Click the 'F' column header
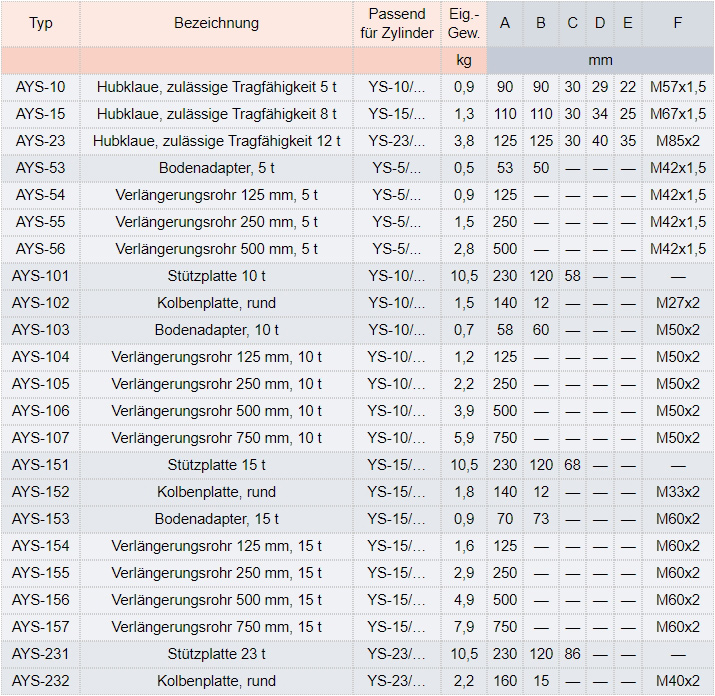Screen dimensions: 715x696 pyautogui.click(x=678, y=23)
